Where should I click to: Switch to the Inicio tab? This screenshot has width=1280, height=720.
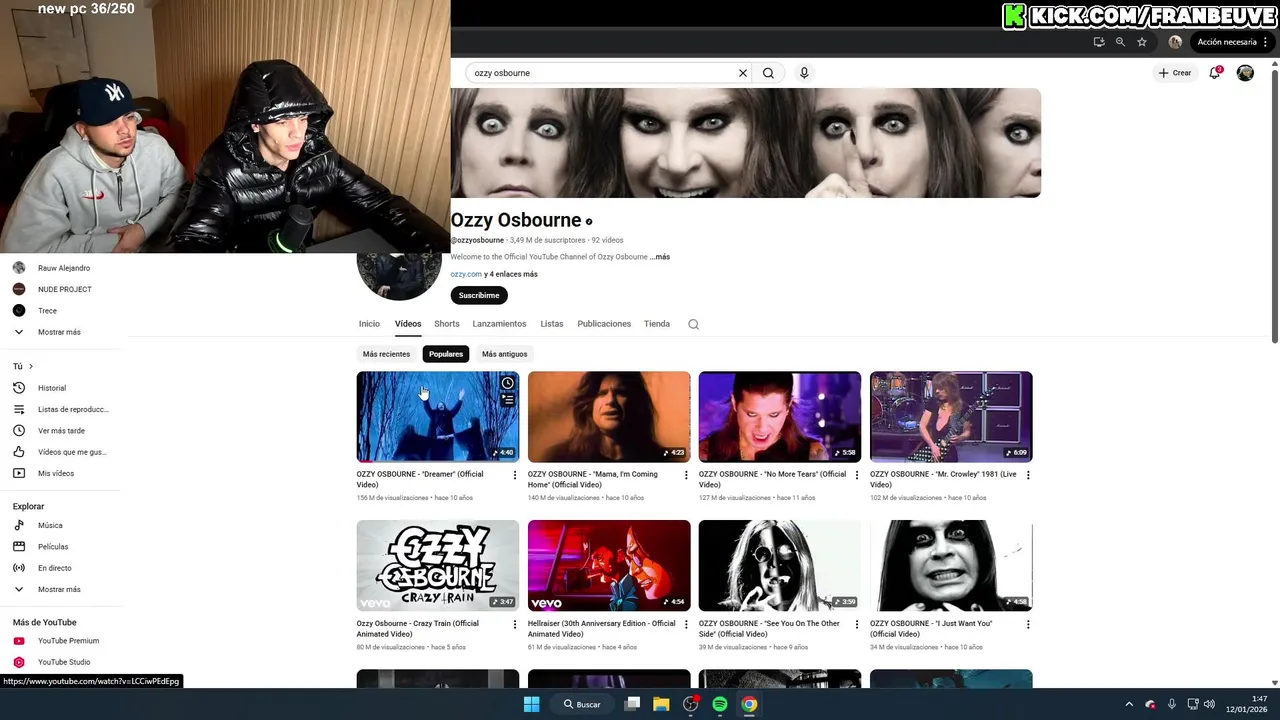[369, 324]
